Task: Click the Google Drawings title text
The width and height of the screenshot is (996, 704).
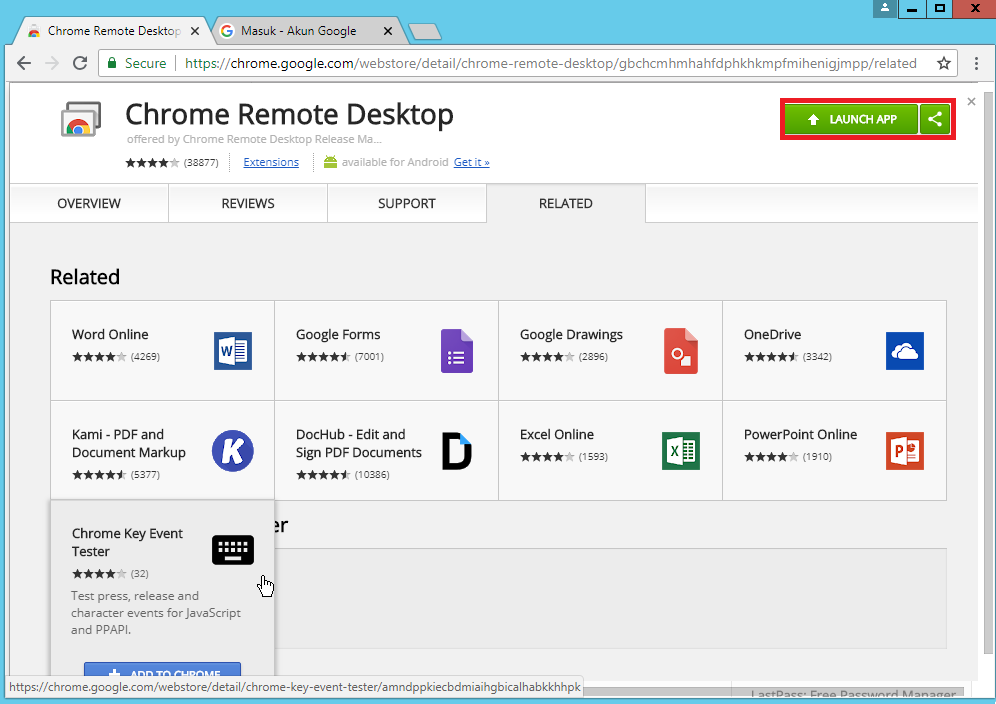Action: pyautogui.click(x=571, y=334)
